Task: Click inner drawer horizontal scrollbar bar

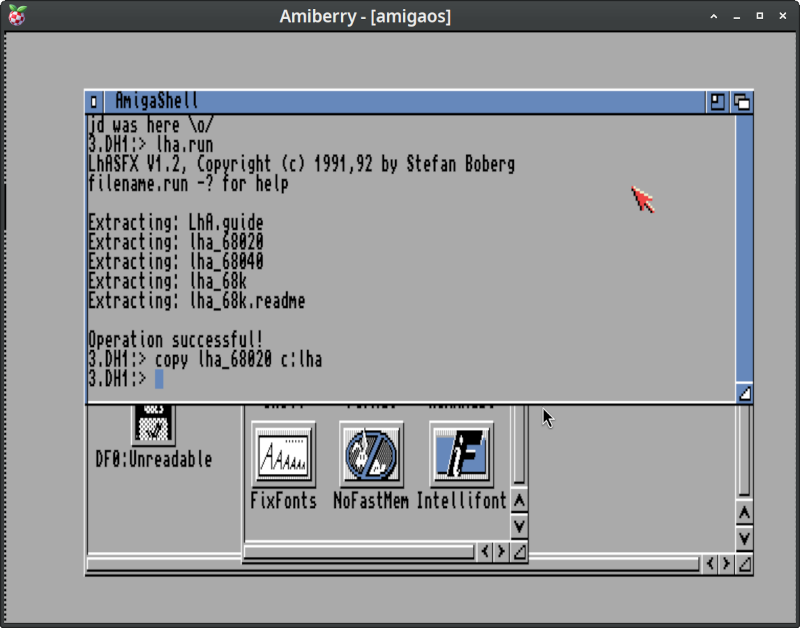Action: pyautogui.click(x=359, y=552)
